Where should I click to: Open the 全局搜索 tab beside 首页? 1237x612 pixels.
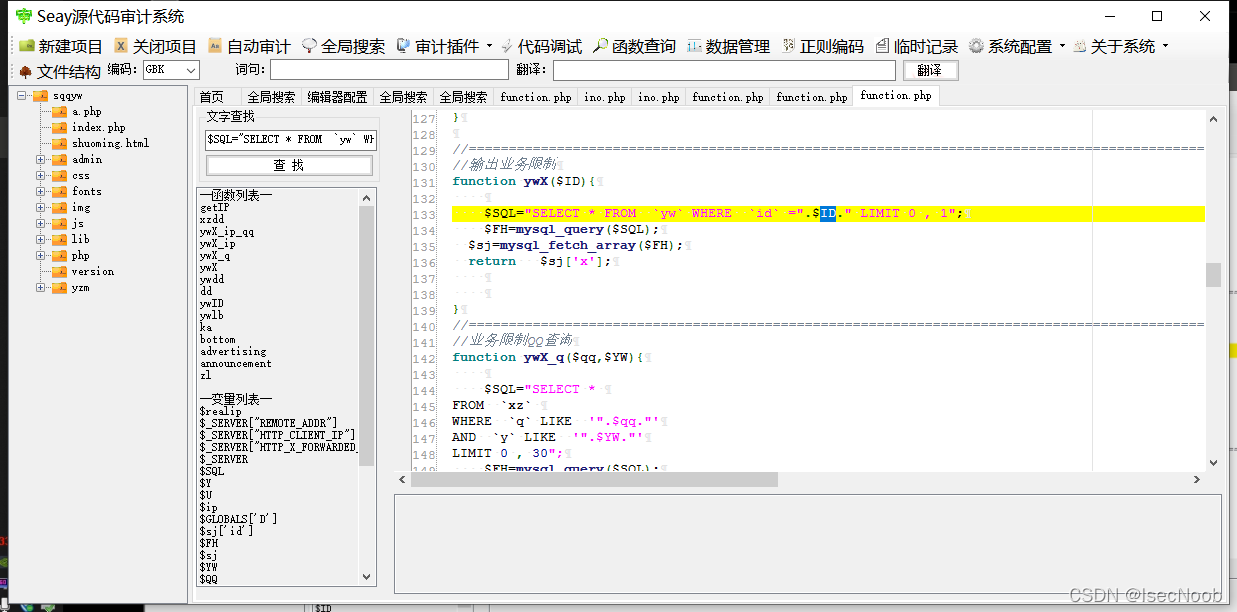pyautogui.click(x=271, y=97)
